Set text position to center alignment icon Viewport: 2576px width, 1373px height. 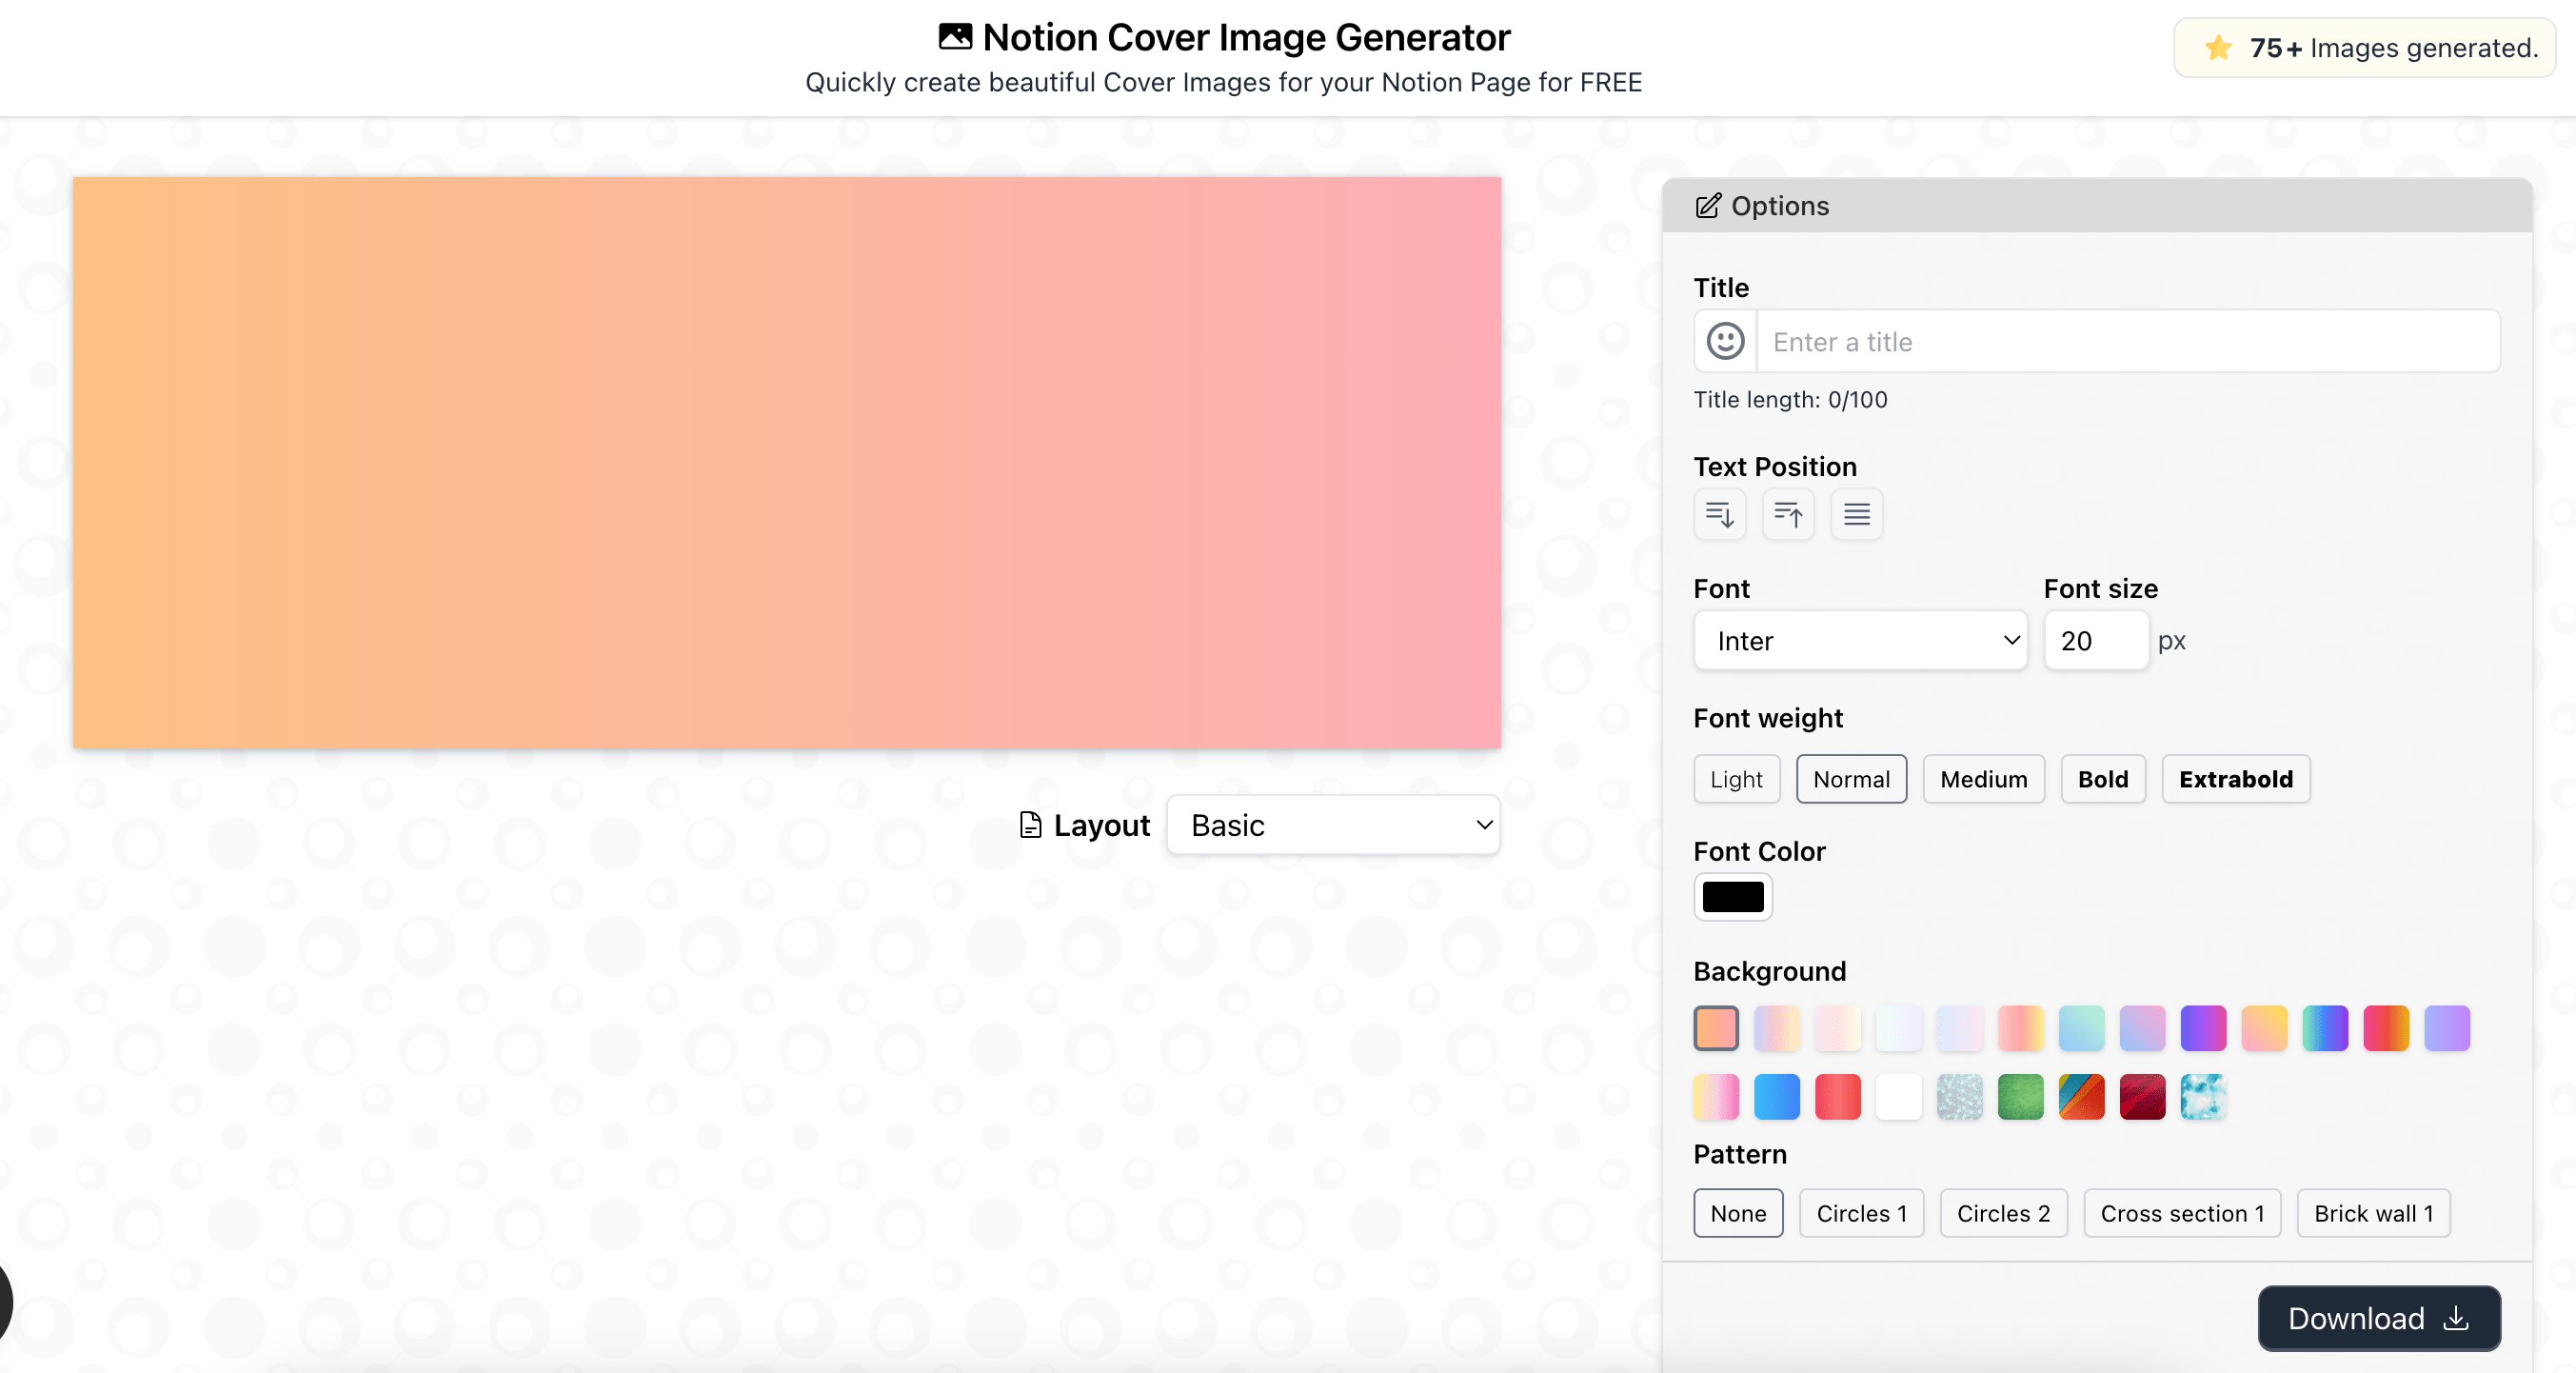(1857, 514)
